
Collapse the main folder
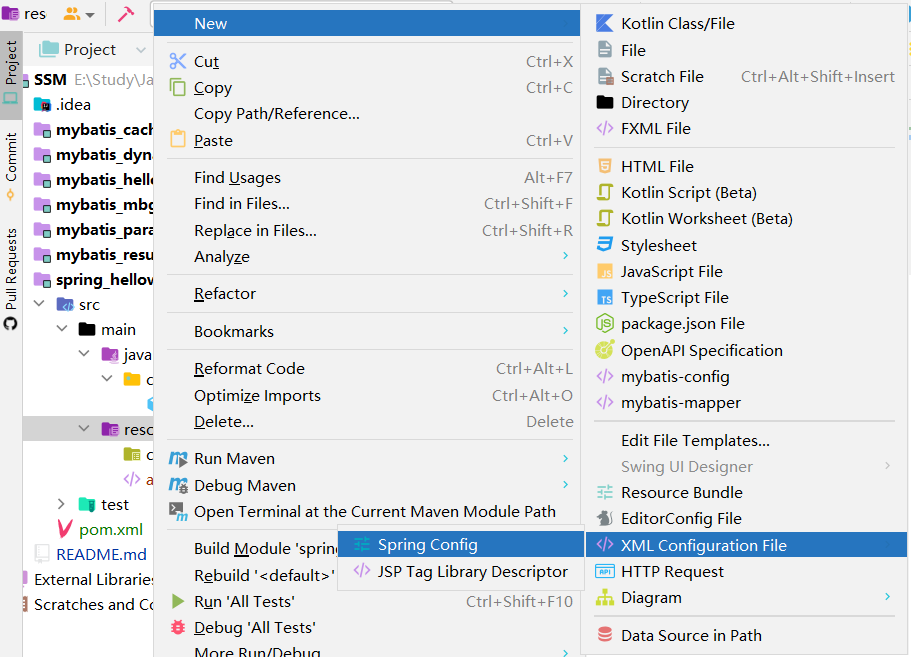(x=62, y=329)
